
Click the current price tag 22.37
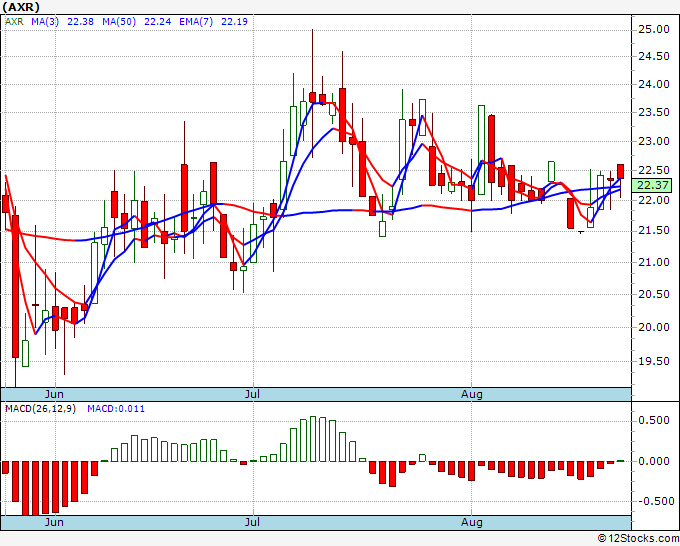click(x=652, y=186)
